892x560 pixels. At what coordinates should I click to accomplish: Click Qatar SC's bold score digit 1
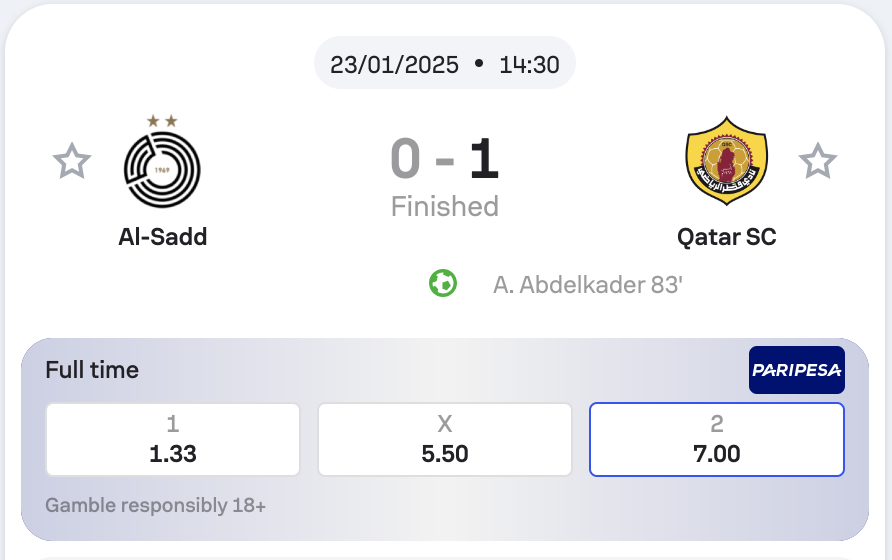(484, 159)
